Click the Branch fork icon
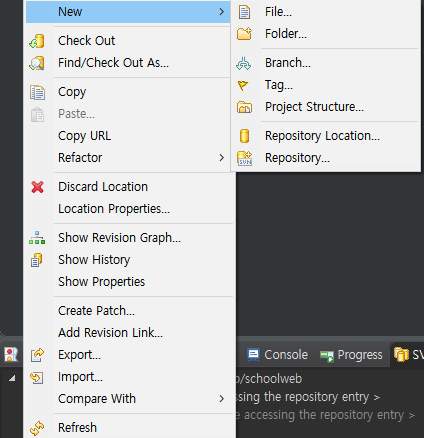Screen dimensions: 424x438 click(x=244, y=63)
